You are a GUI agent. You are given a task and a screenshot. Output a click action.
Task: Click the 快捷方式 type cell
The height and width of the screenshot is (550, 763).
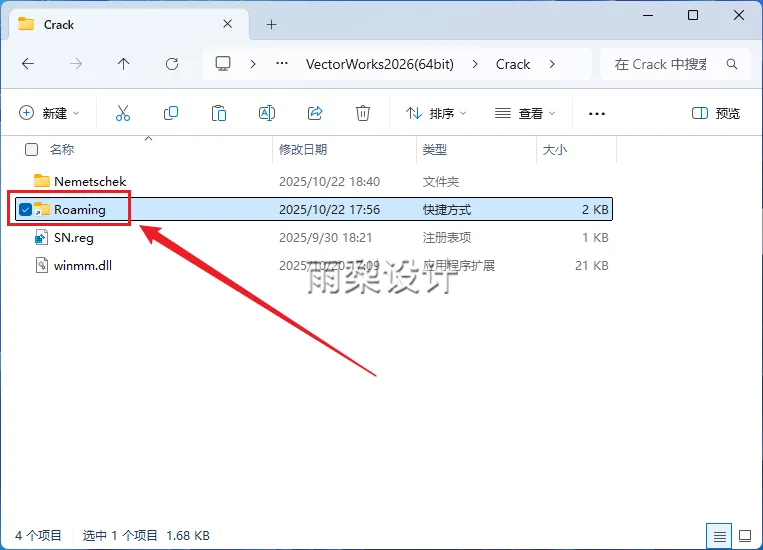click(x=447, y=210)
